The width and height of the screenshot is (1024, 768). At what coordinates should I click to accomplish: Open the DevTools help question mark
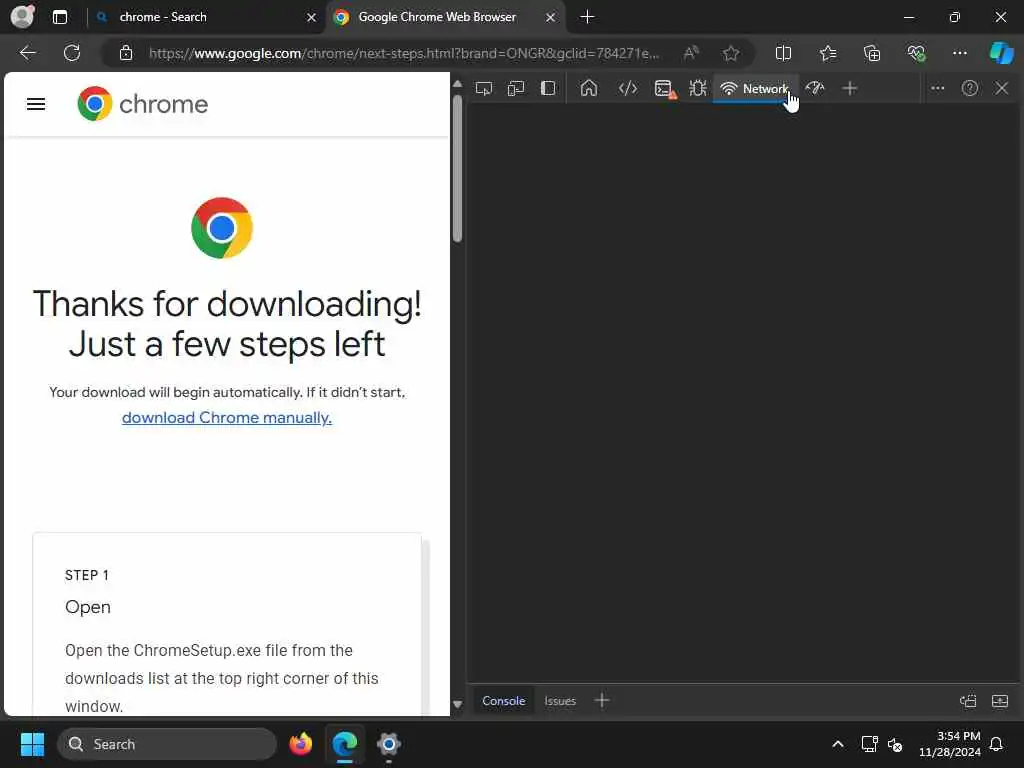tap(970, 88)
